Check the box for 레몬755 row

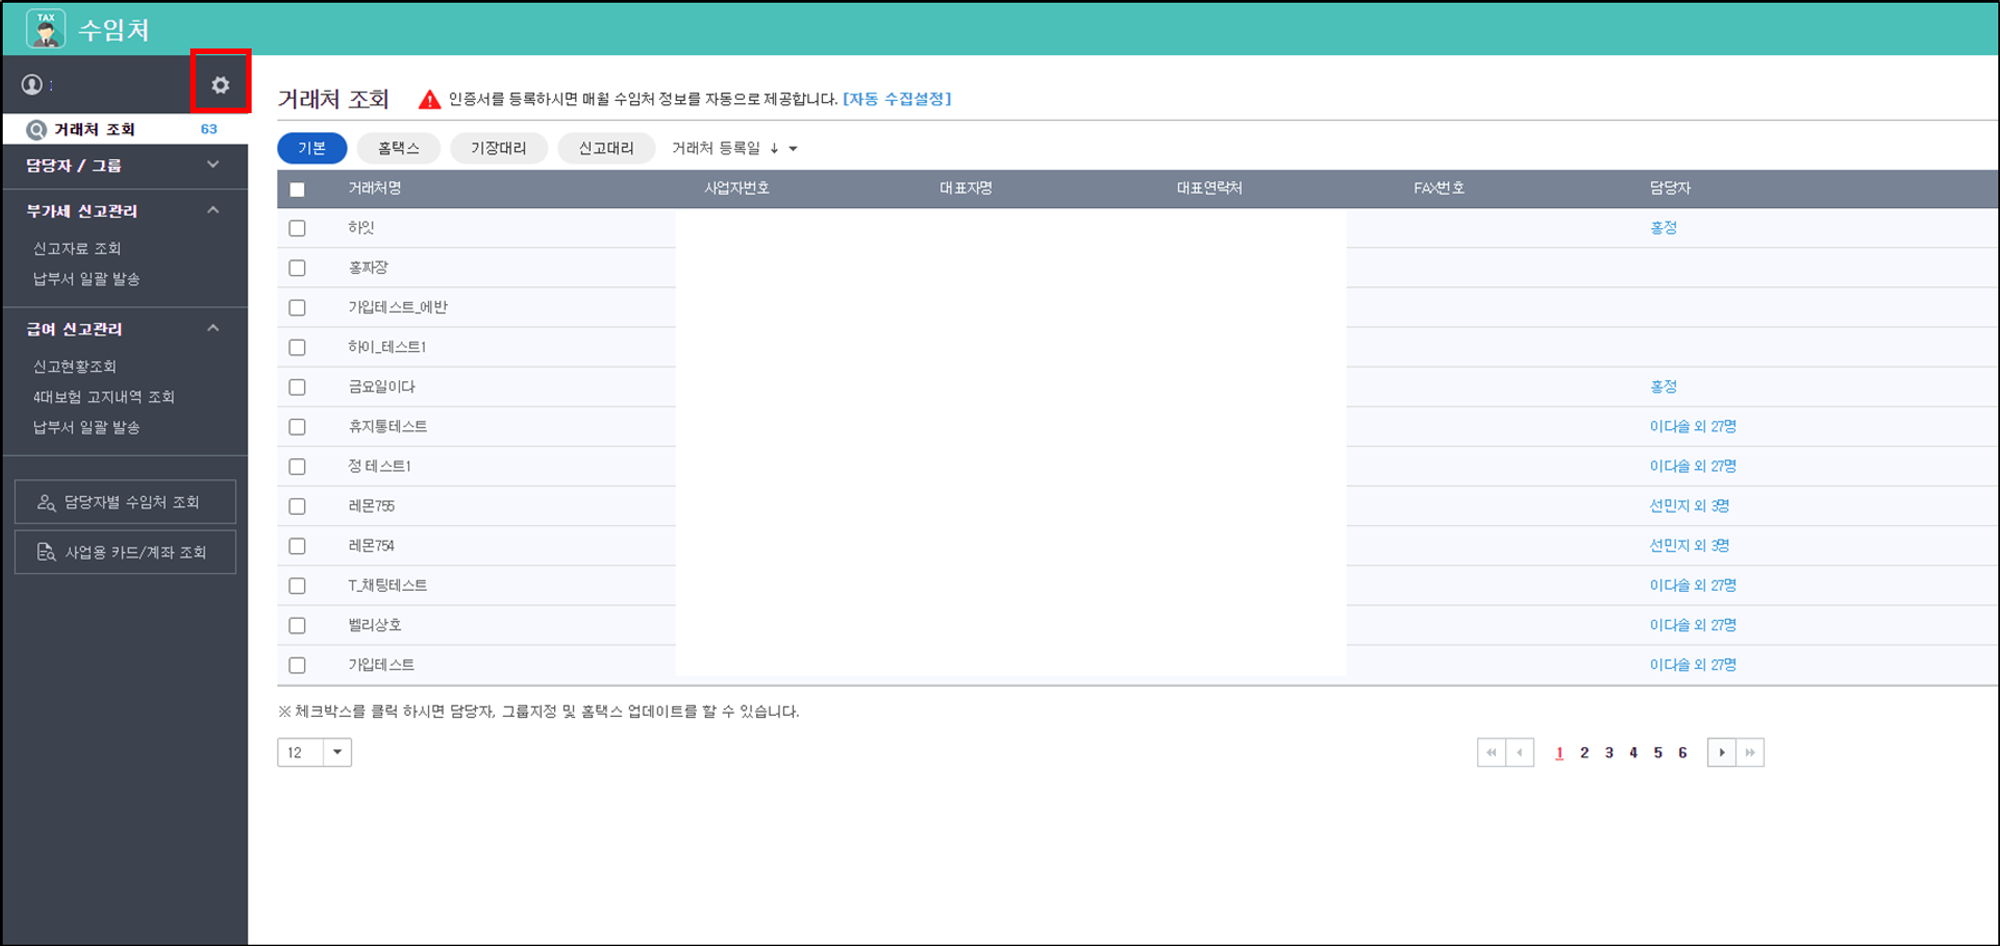pos(297,506)
